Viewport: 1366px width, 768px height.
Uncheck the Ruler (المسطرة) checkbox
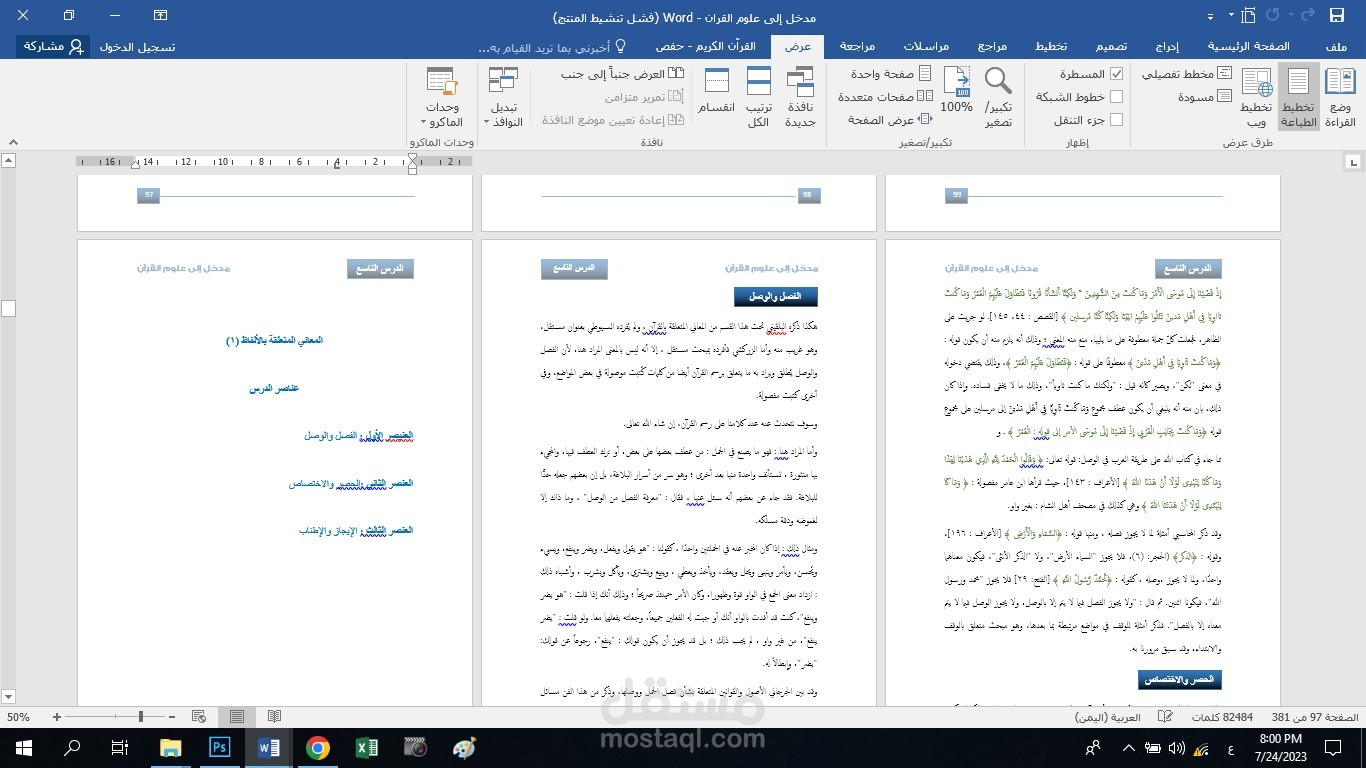1117,74
